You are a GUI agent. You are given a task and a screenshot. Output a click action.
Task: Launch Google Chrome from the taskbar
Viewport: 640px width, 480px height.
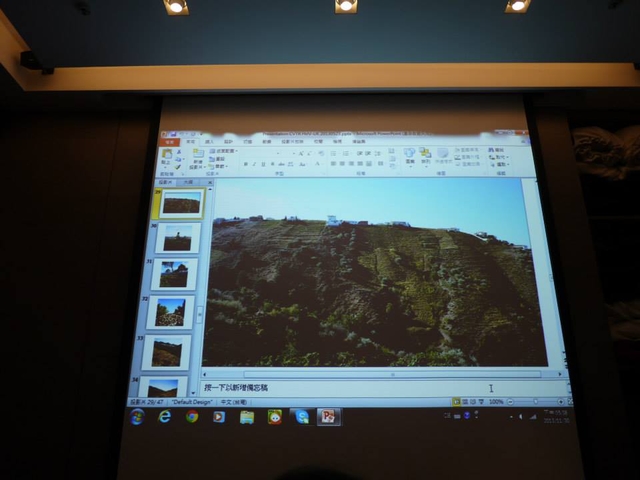[192, 416]
